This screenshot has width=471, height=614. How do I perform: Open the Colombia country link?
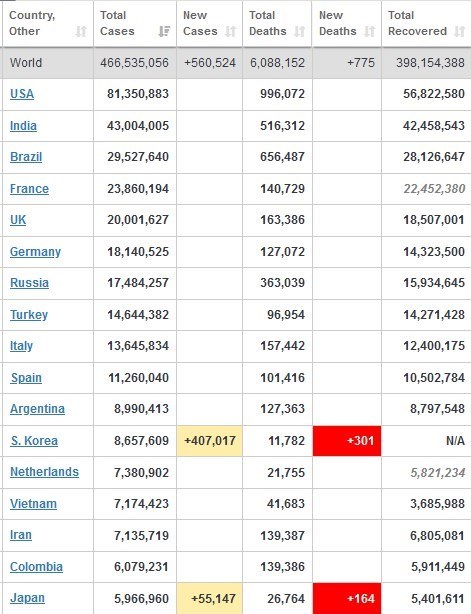36,567
